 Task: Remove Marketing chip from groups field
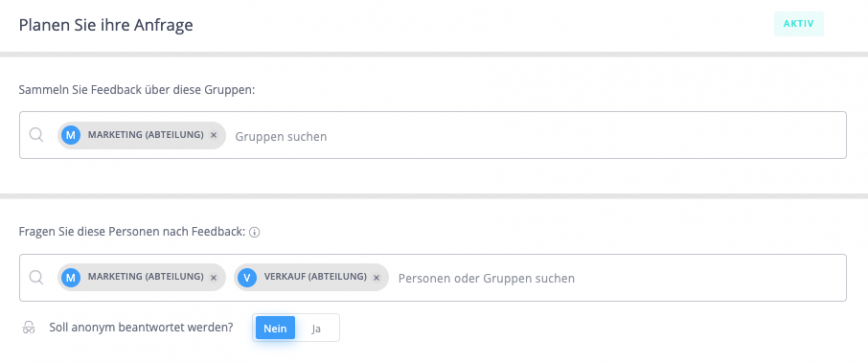[214, 136]
